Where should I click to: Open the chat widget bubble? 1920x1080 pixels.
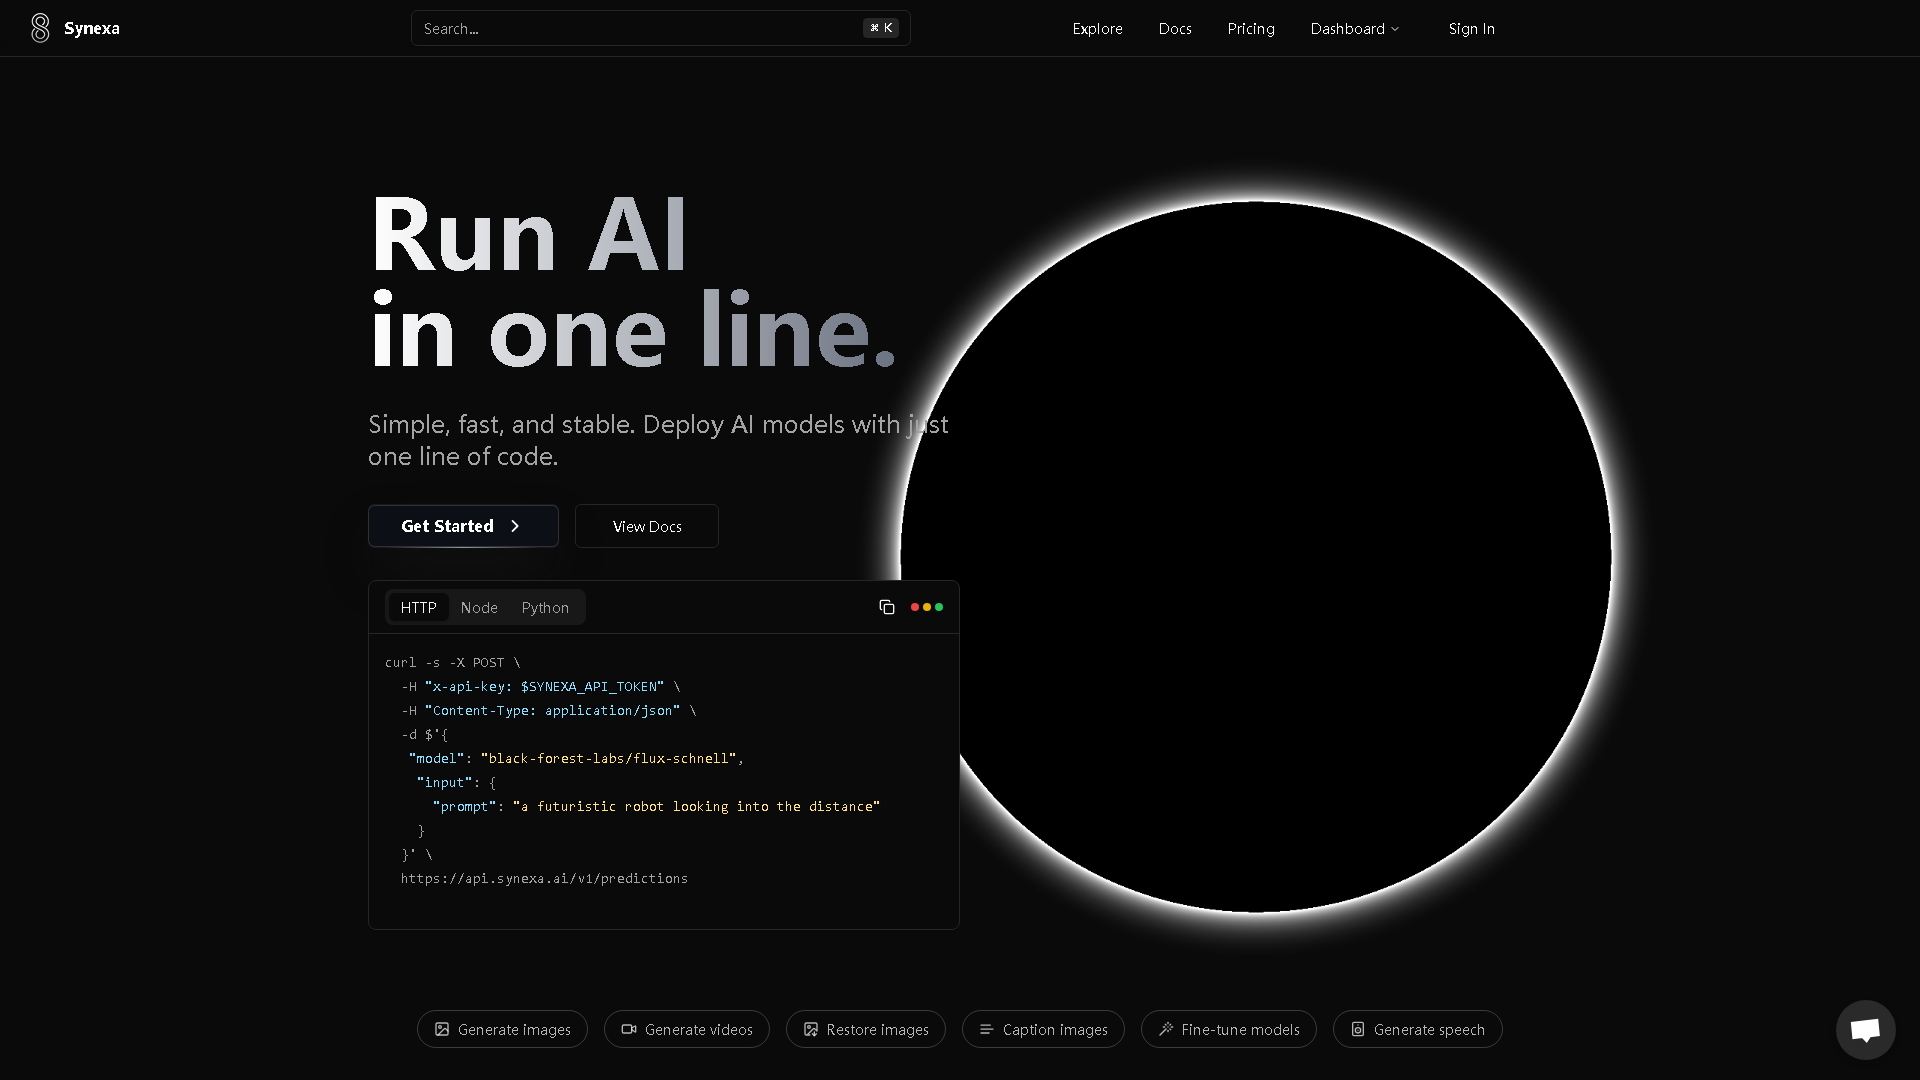1864,1029
